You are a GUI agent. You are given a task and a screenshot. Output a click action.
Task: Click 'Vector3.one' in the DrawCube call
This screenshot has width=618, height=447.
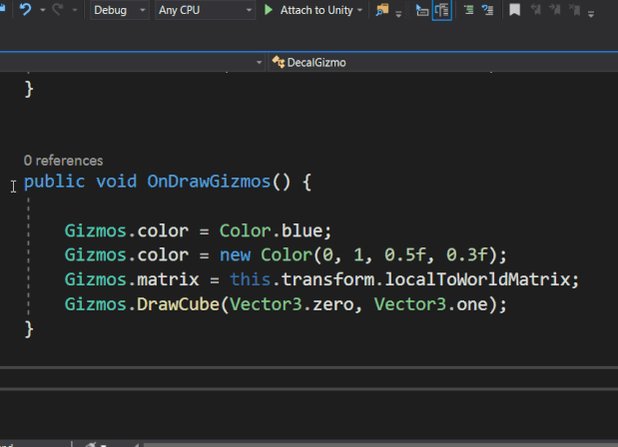(431, 304)
